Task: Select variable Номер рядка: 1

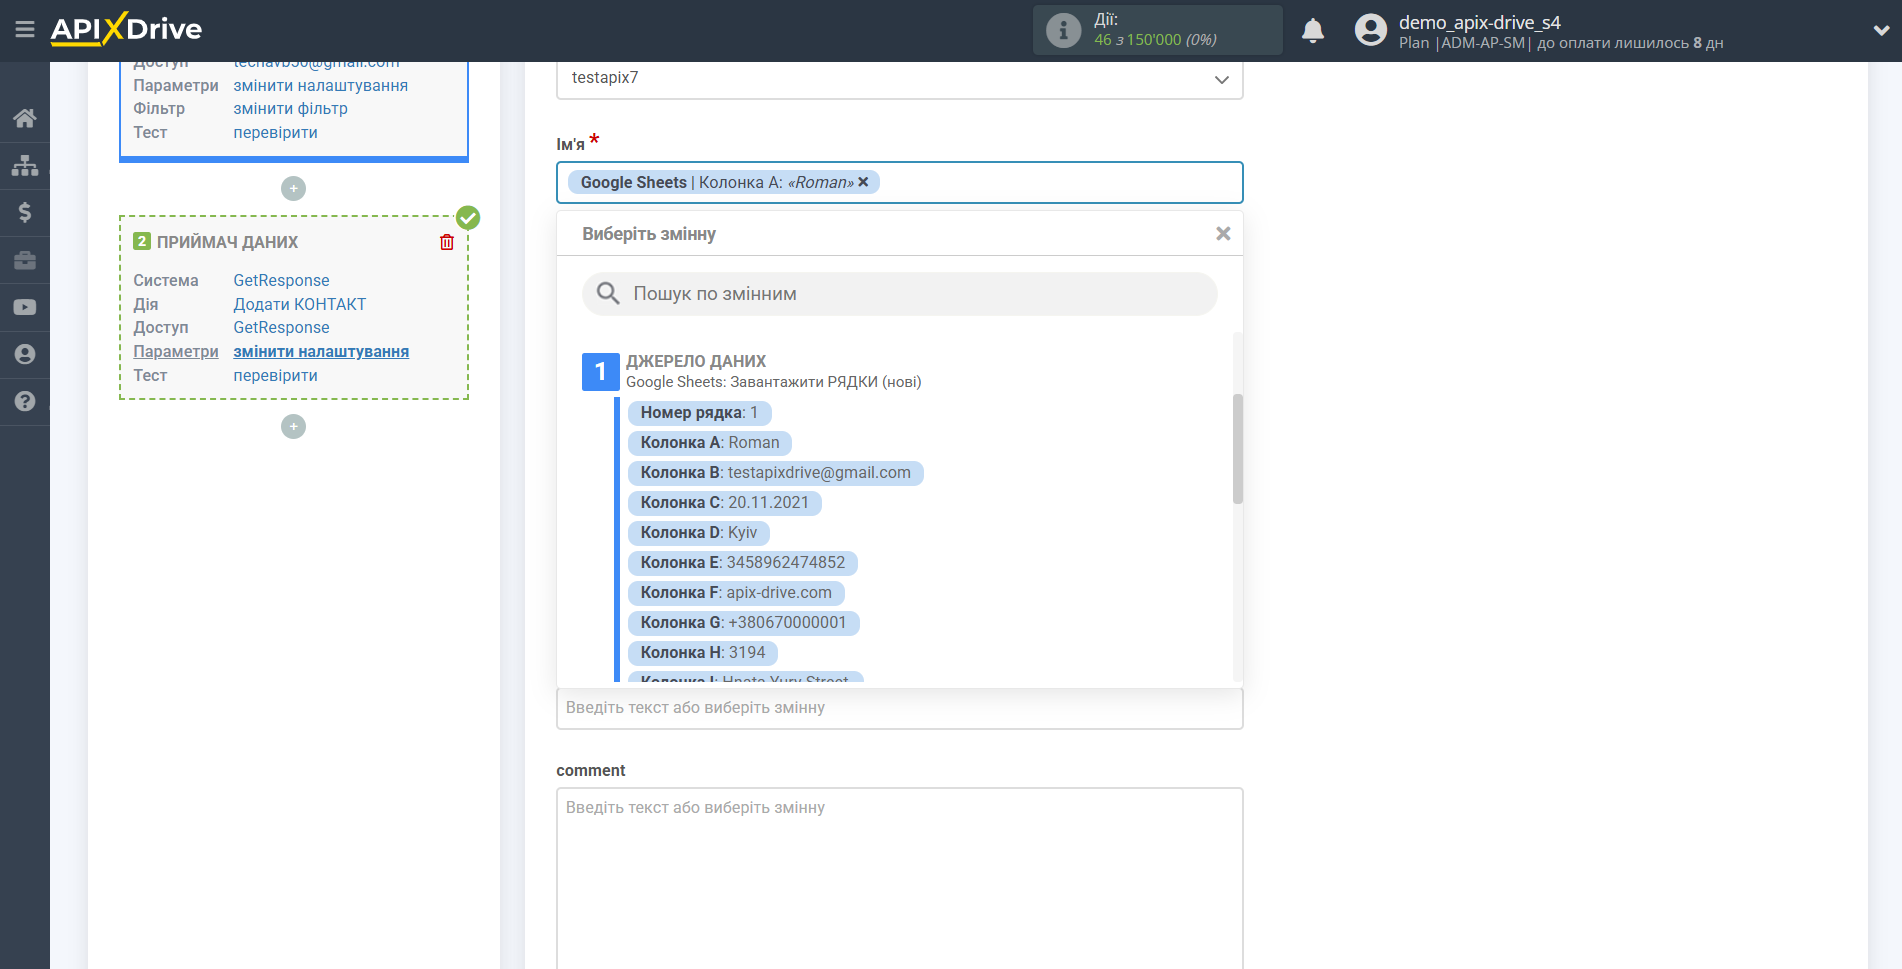Action: [x=699, y=413]
